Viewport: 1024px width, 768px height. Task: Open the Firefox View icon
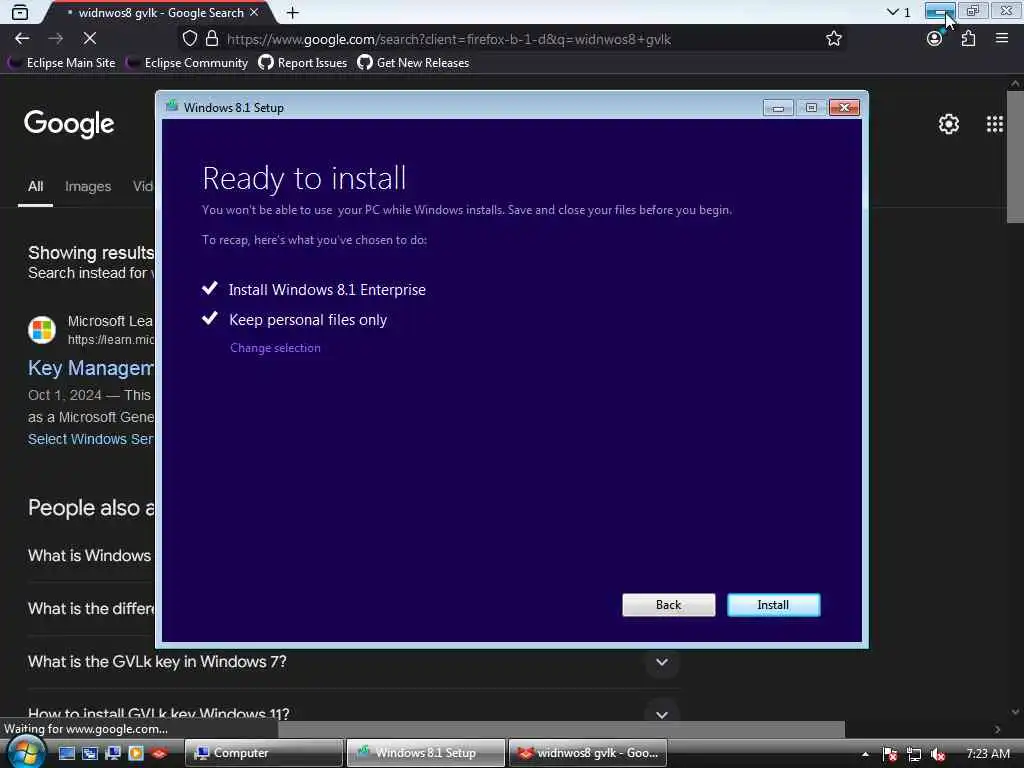(20, 12)
